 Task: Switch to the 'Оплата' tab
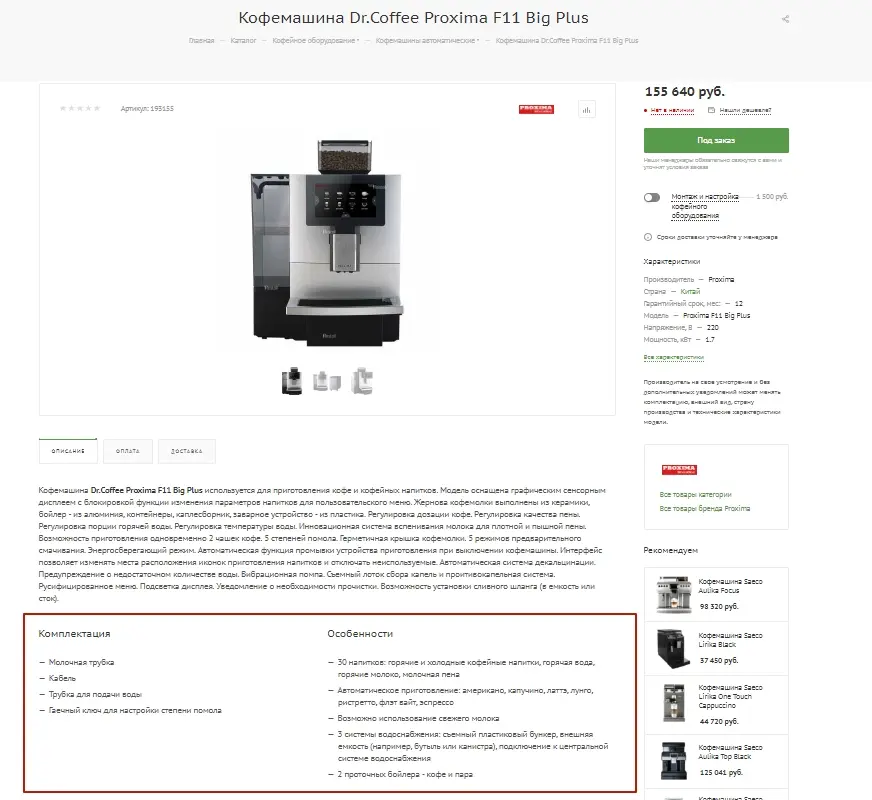(x=128, y=451)
